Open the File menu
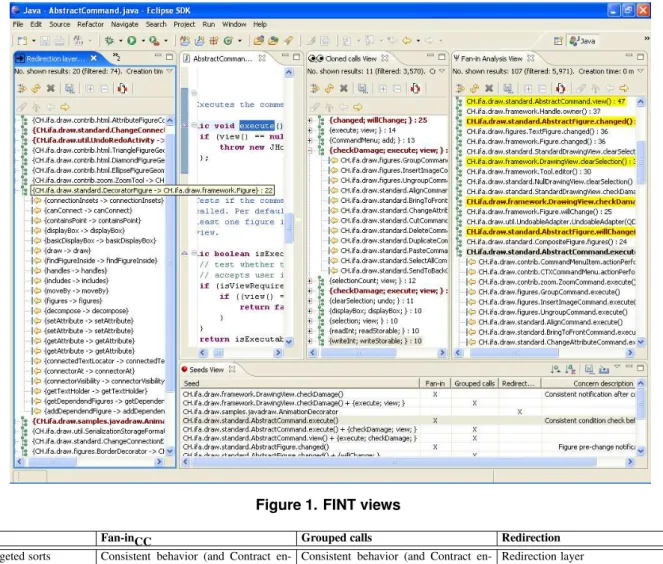The width and height of the screenshot is (663, 564). (x=18, y=24)
